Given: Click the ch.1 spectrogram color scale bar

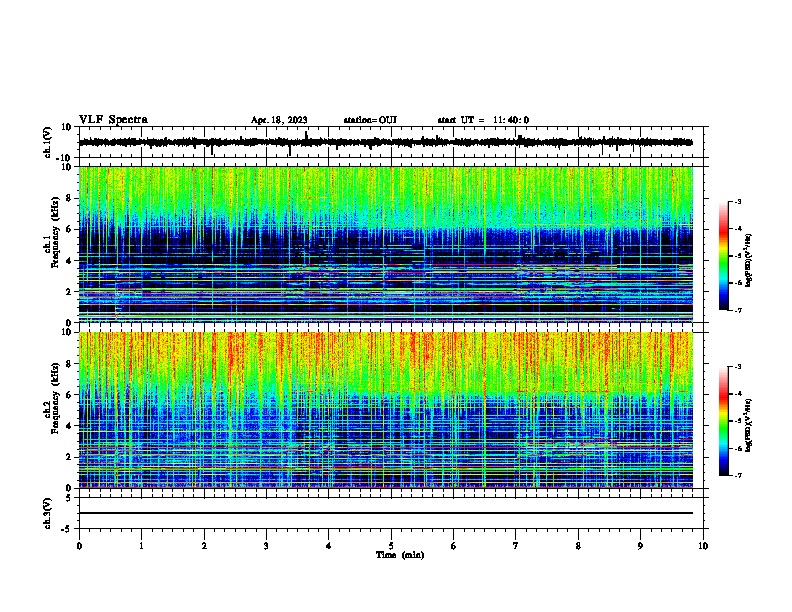Looking at the screenshot, I should (724, 256).
